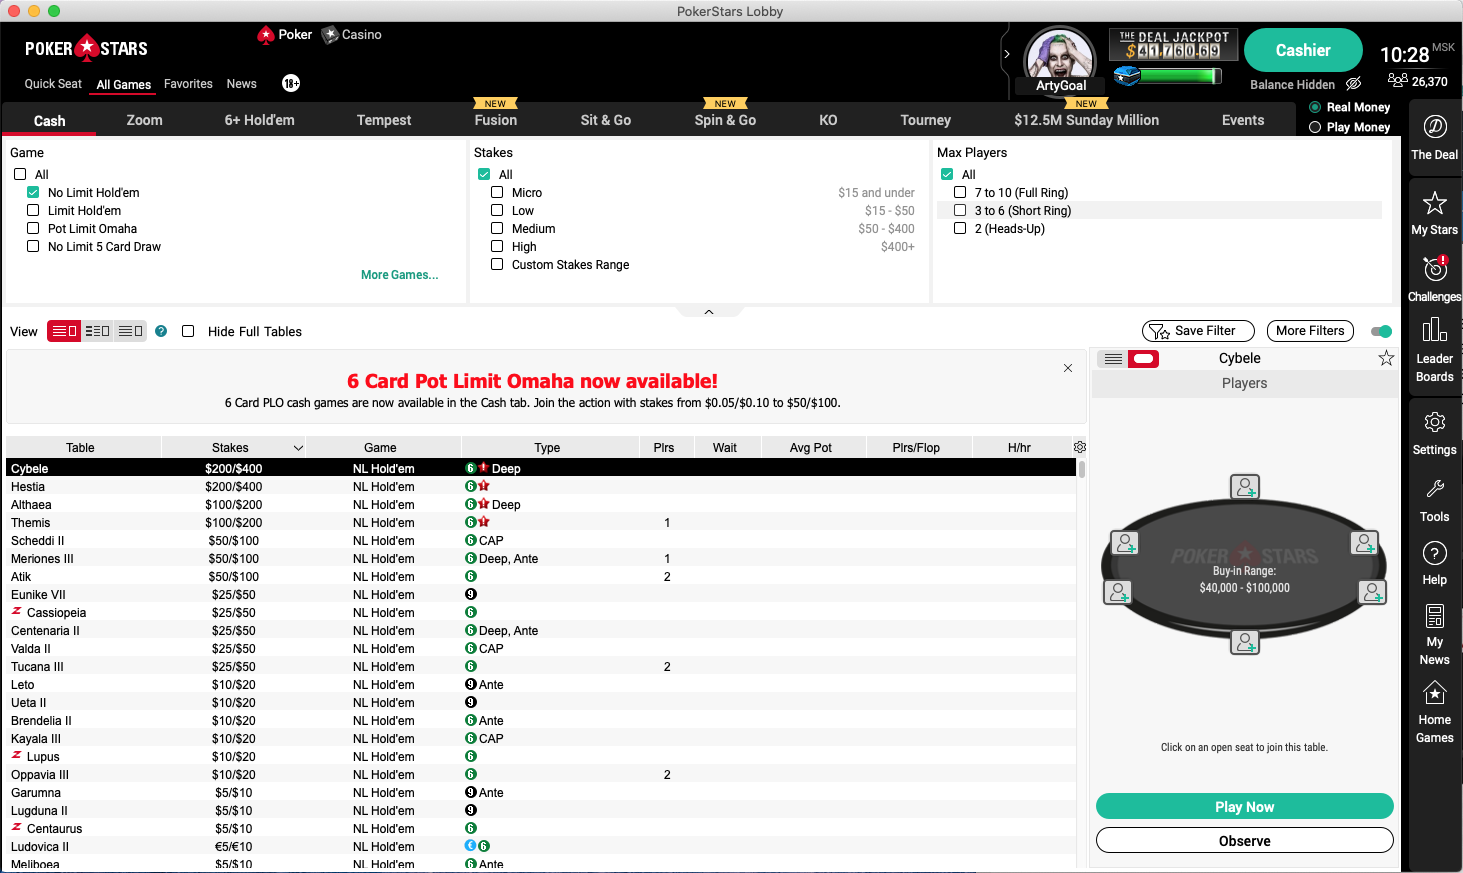
Task: Click the Cashier button
Action: coord(1302,50)
